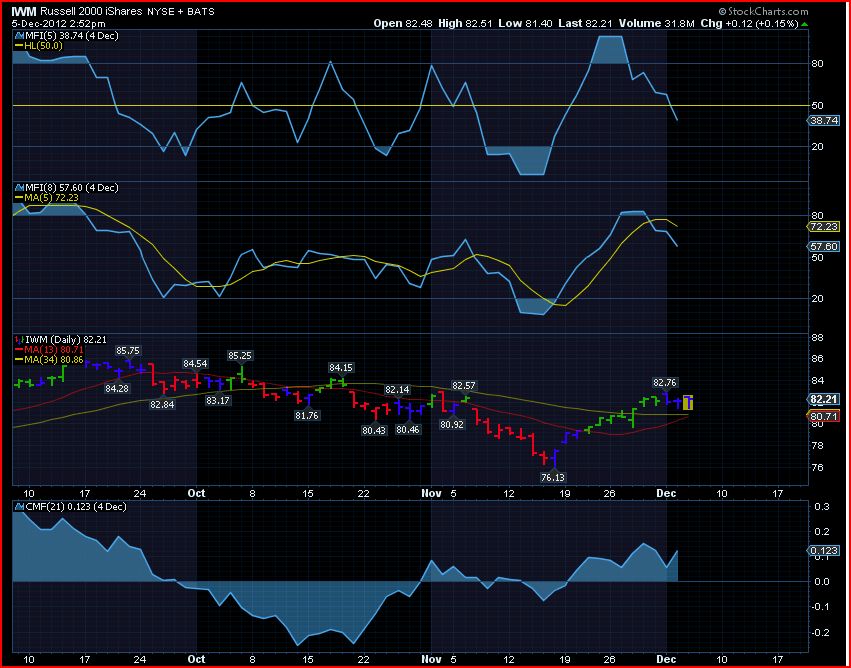
Task: Click the 0.123 CMF value tag
Action: [x=823, y=550]
